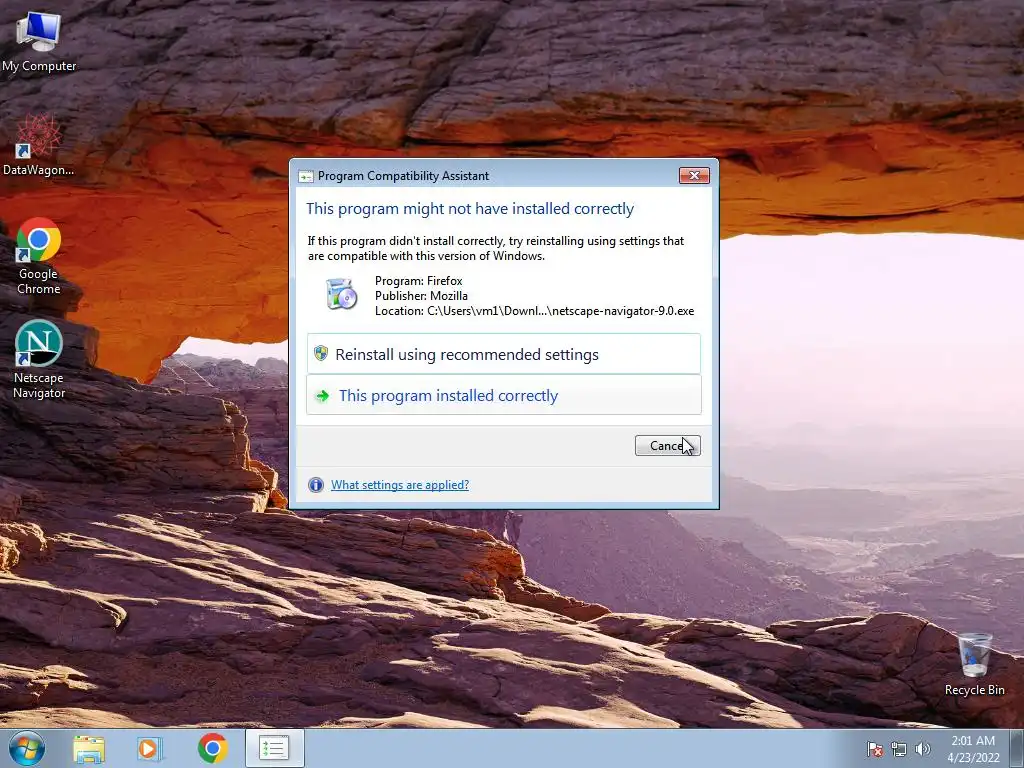The width and height of the screenshot is (1024, 768).
Task: Click the dialog heading about installing correctly
Action: (x=470, y=208)
